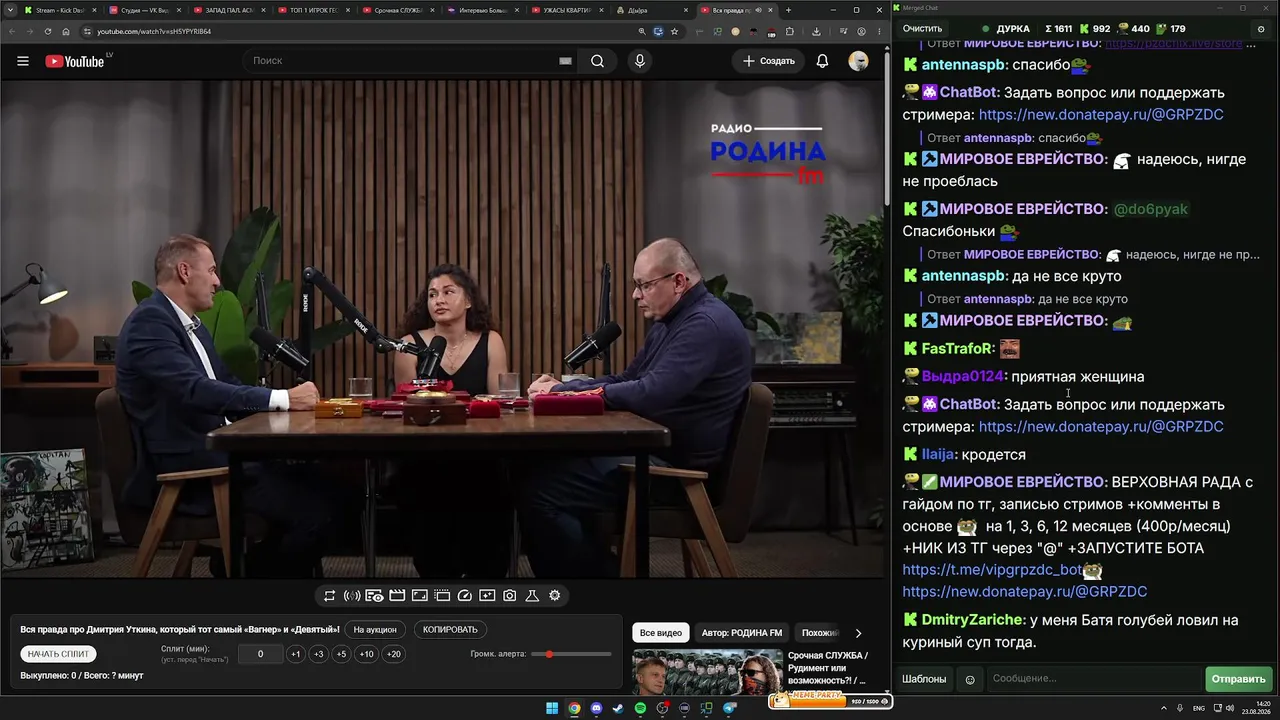Image resolution: width=1280 pixels, height=720 pixels.
Task: Select the 'Автор: РОДИНА FM' chip
Action: click(x=742, y=633)
